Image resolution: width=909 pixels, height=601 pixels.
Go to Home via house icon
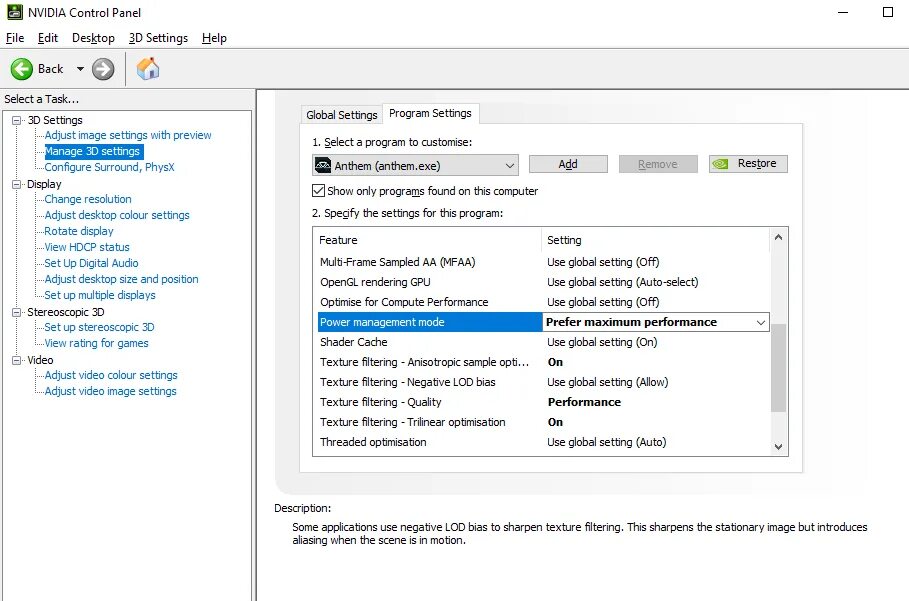[x=148, y=68]
